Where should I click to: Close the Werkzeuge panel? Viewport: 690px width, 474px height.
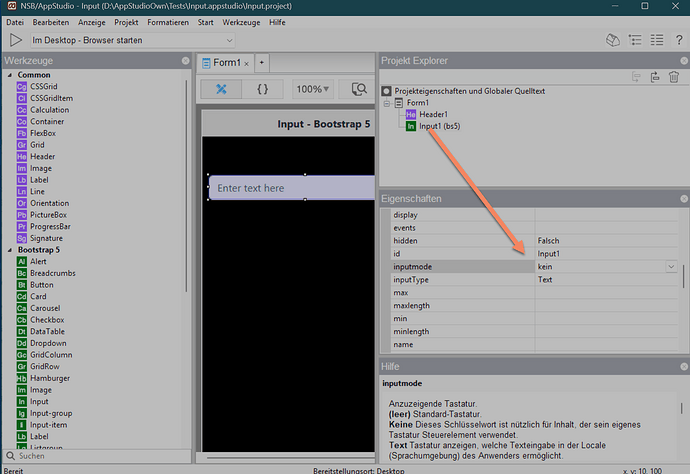186,61
